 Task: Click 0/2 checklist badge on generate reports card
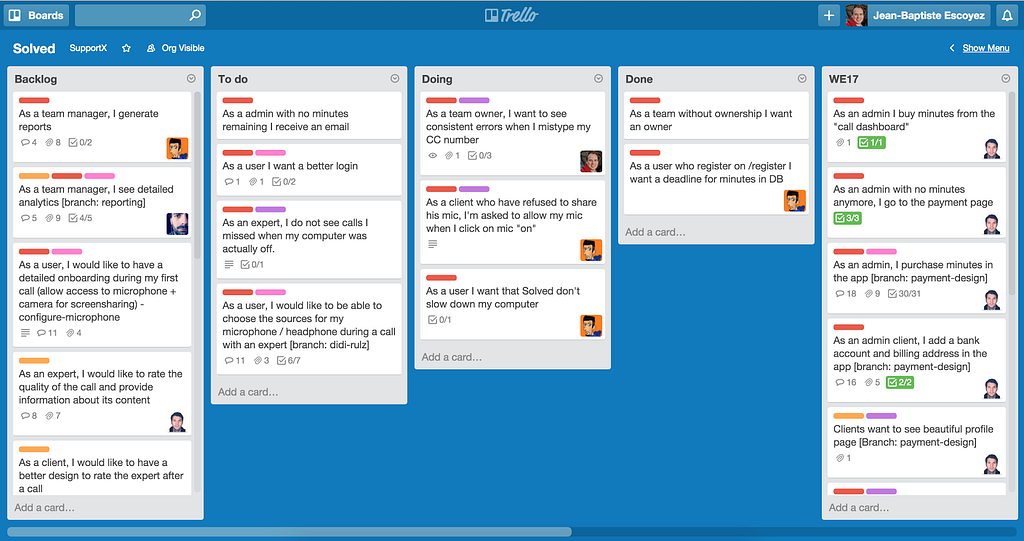point(81,142)
